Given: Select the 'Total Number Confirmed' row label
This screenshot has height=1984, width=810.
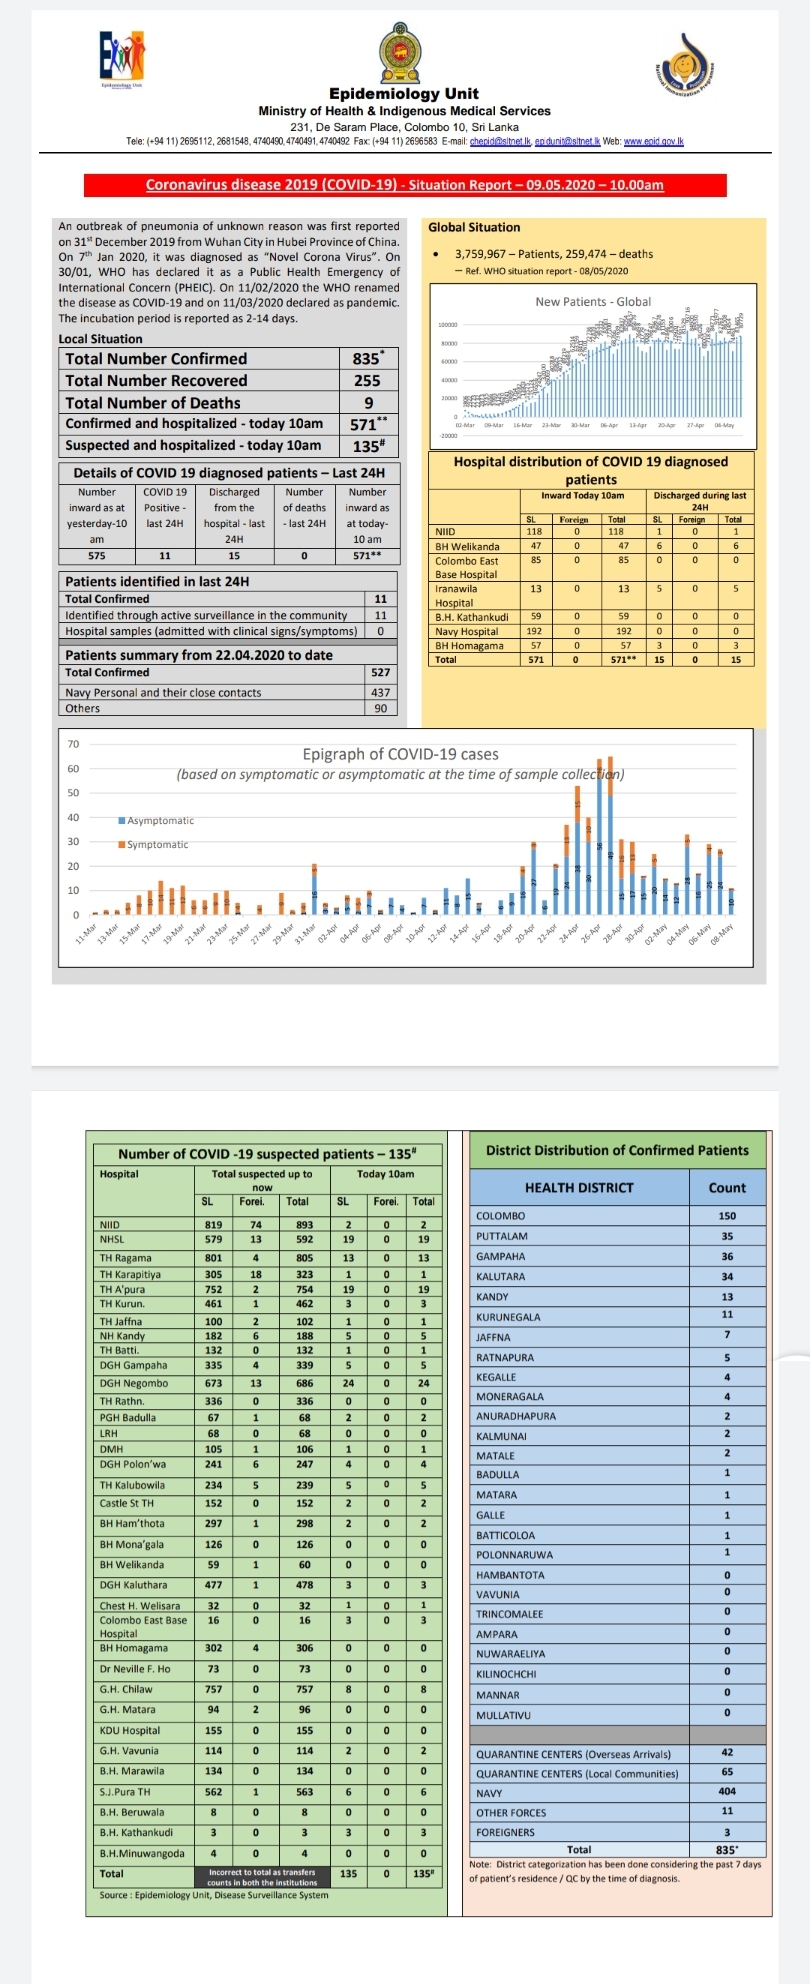Looking at the screenshot, I should [156, 358].
